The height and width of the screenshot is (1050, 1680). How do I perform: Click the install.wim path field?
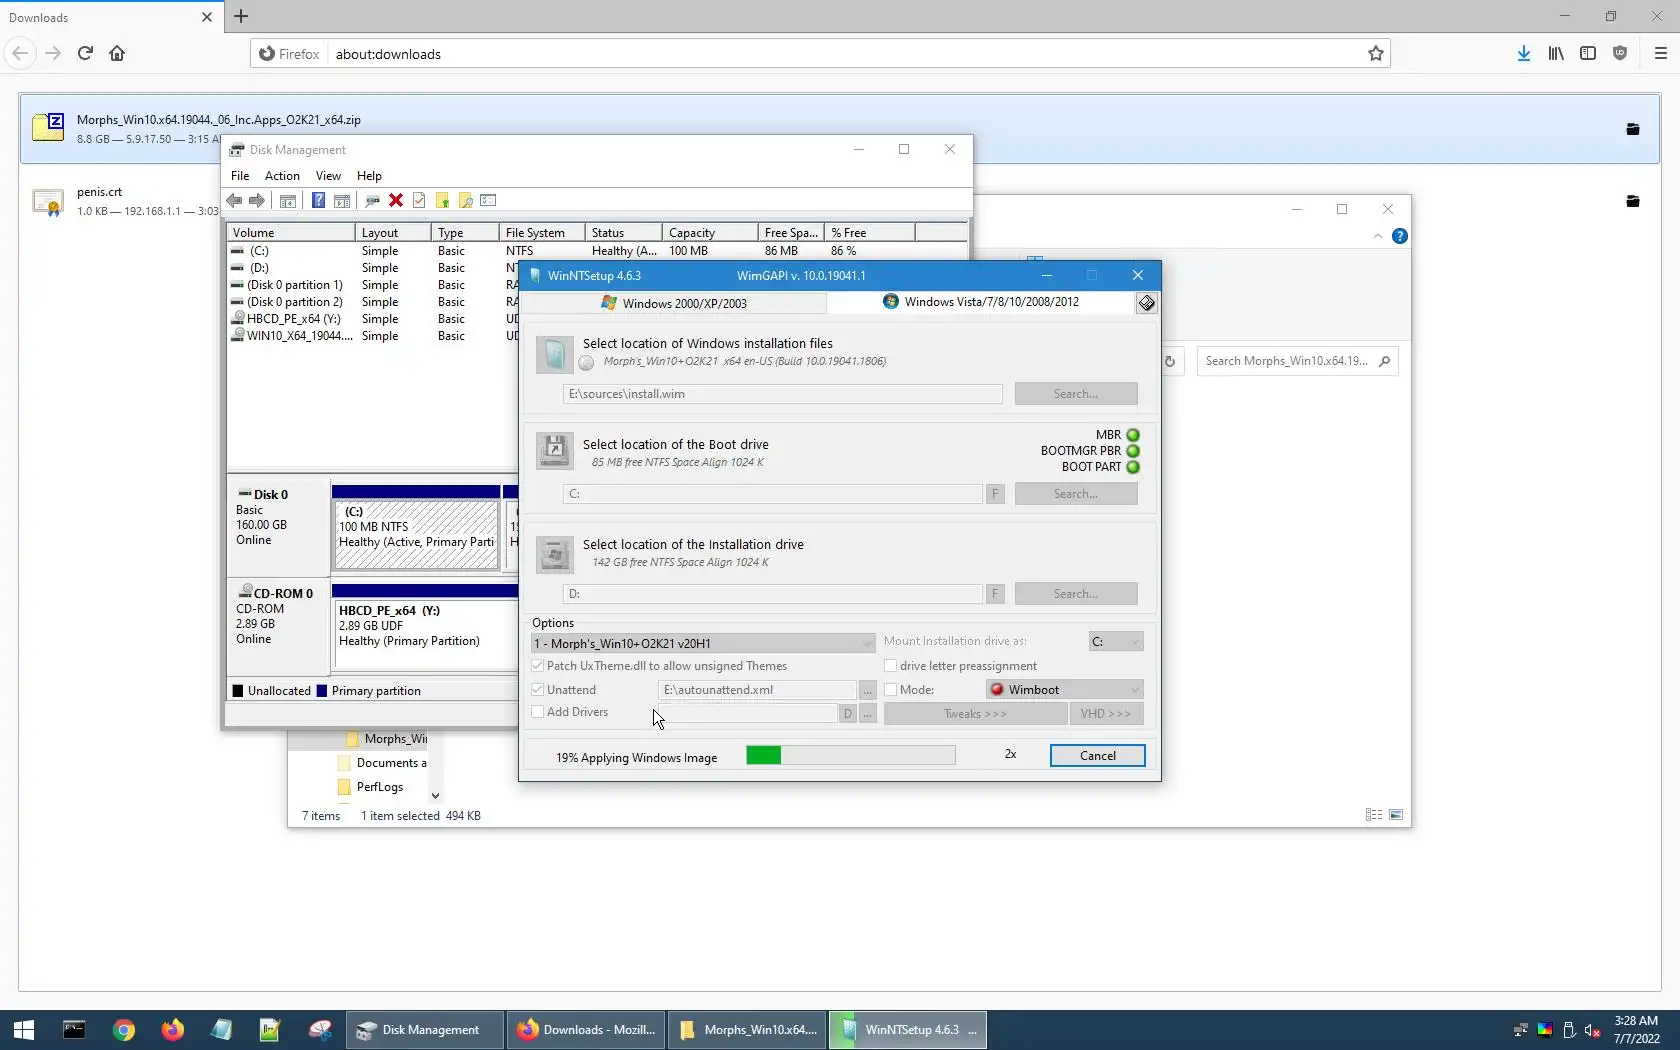click(x=783, y=394)
